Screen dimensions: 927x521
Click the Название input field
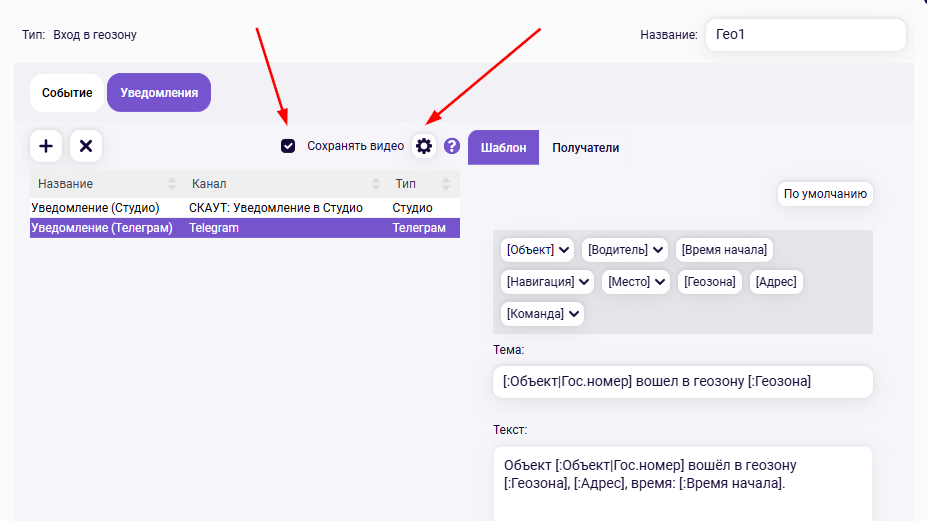click(805, 34)
